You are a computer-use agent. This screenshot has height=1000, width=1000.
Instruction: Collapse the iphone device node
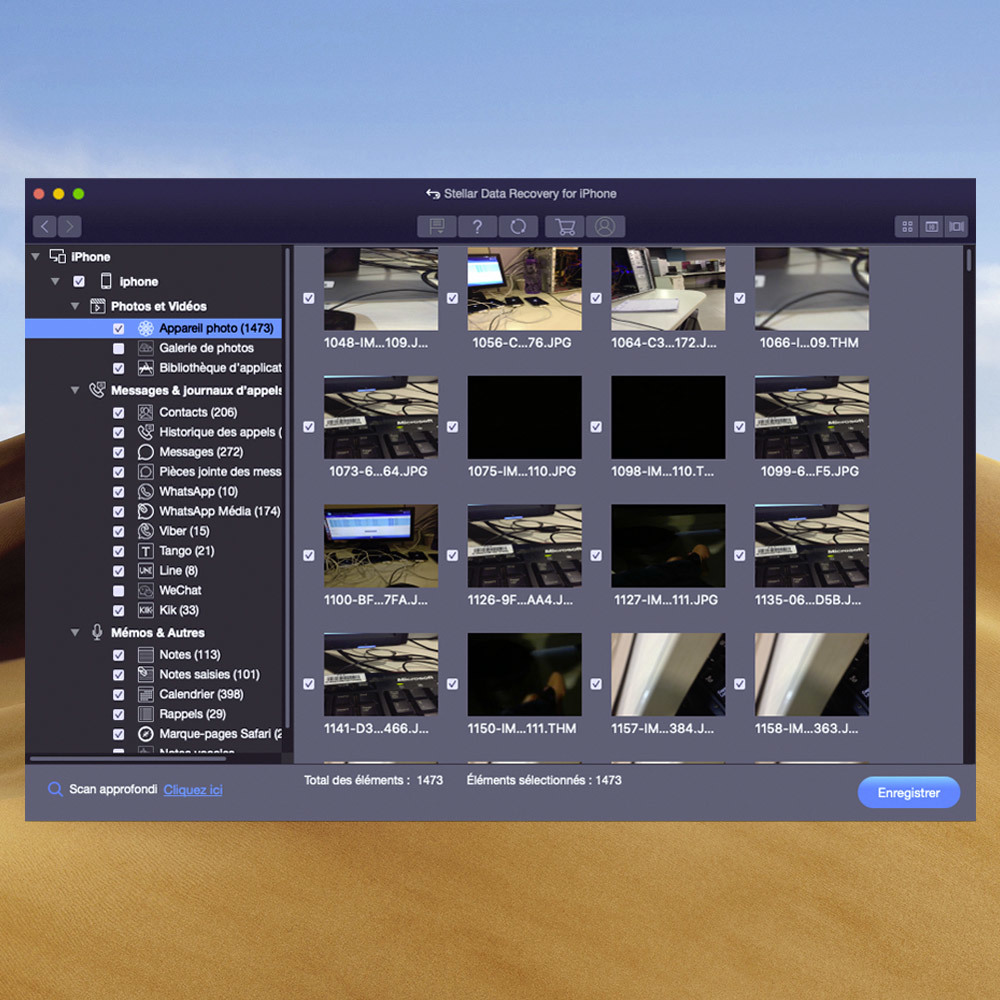(55, 281)
